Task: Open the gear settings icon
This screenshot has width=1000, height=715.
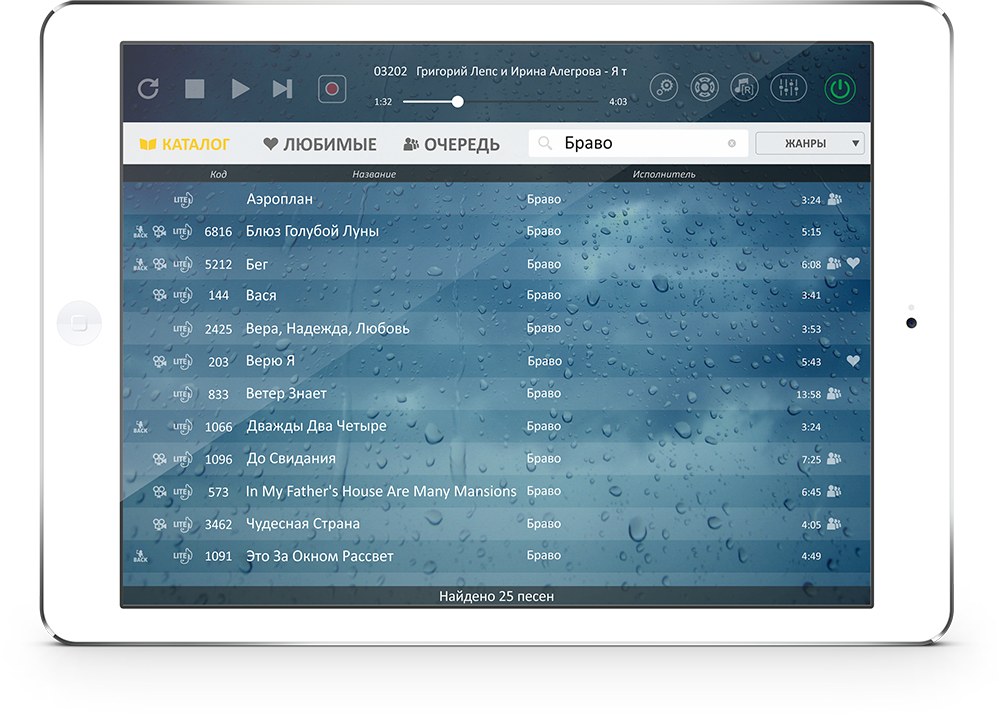Action: pos(664,88)
